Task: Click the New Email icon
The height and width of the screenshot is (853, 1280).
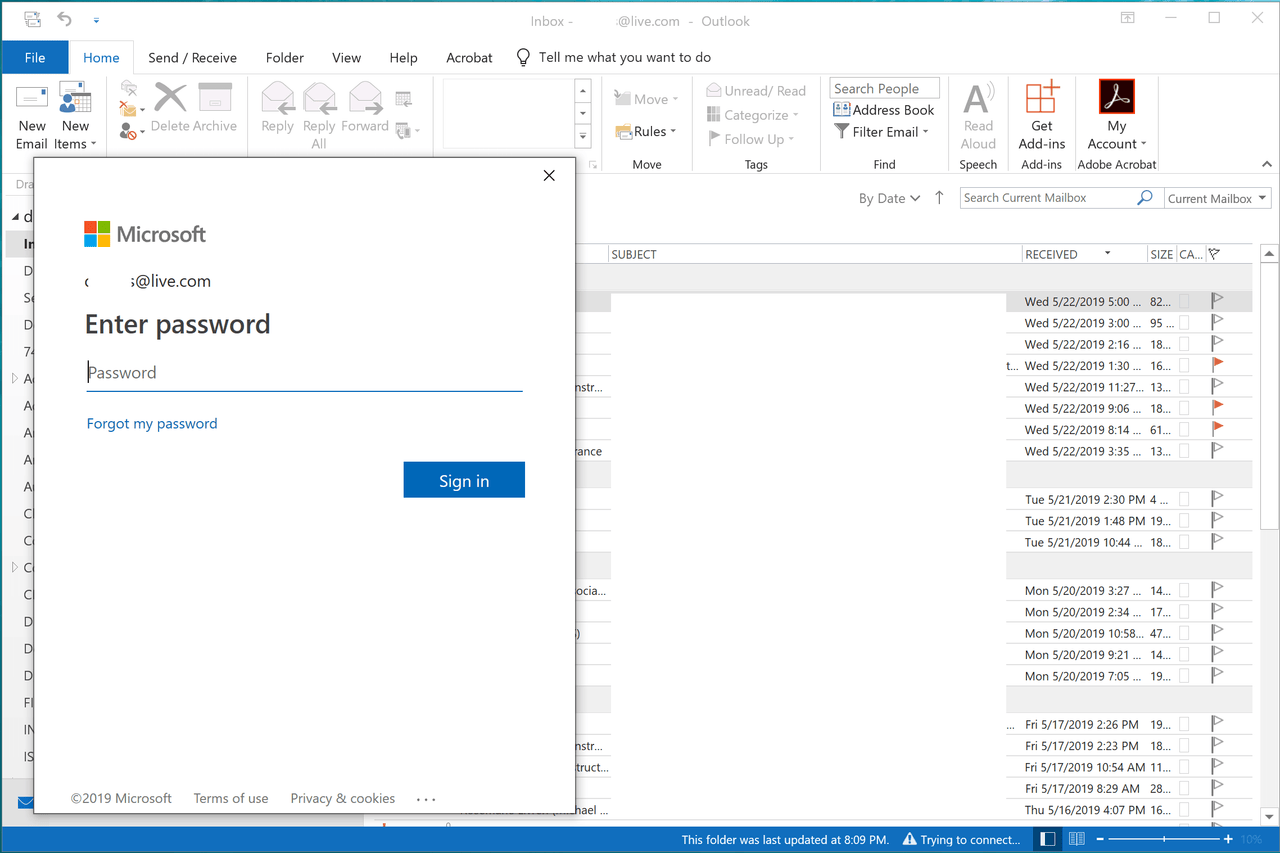Action: point(32,98)
